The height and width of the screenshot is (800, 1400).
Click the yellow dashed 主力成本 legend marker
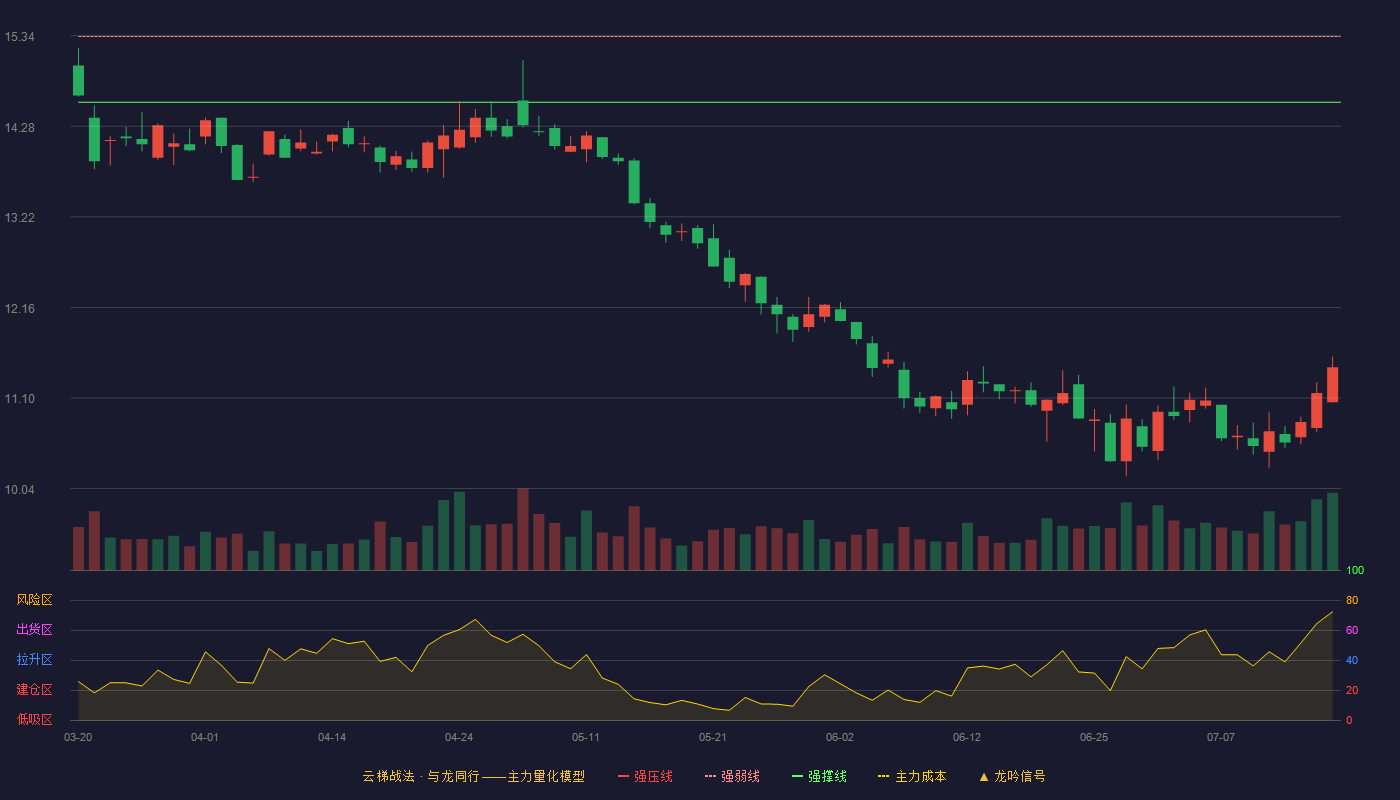click(x=884, y=776)
